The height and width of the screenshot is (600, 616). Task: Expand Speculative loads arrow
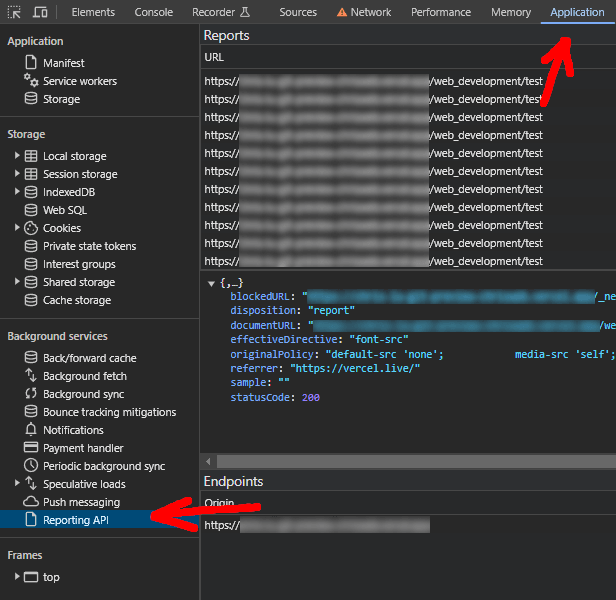17,483
